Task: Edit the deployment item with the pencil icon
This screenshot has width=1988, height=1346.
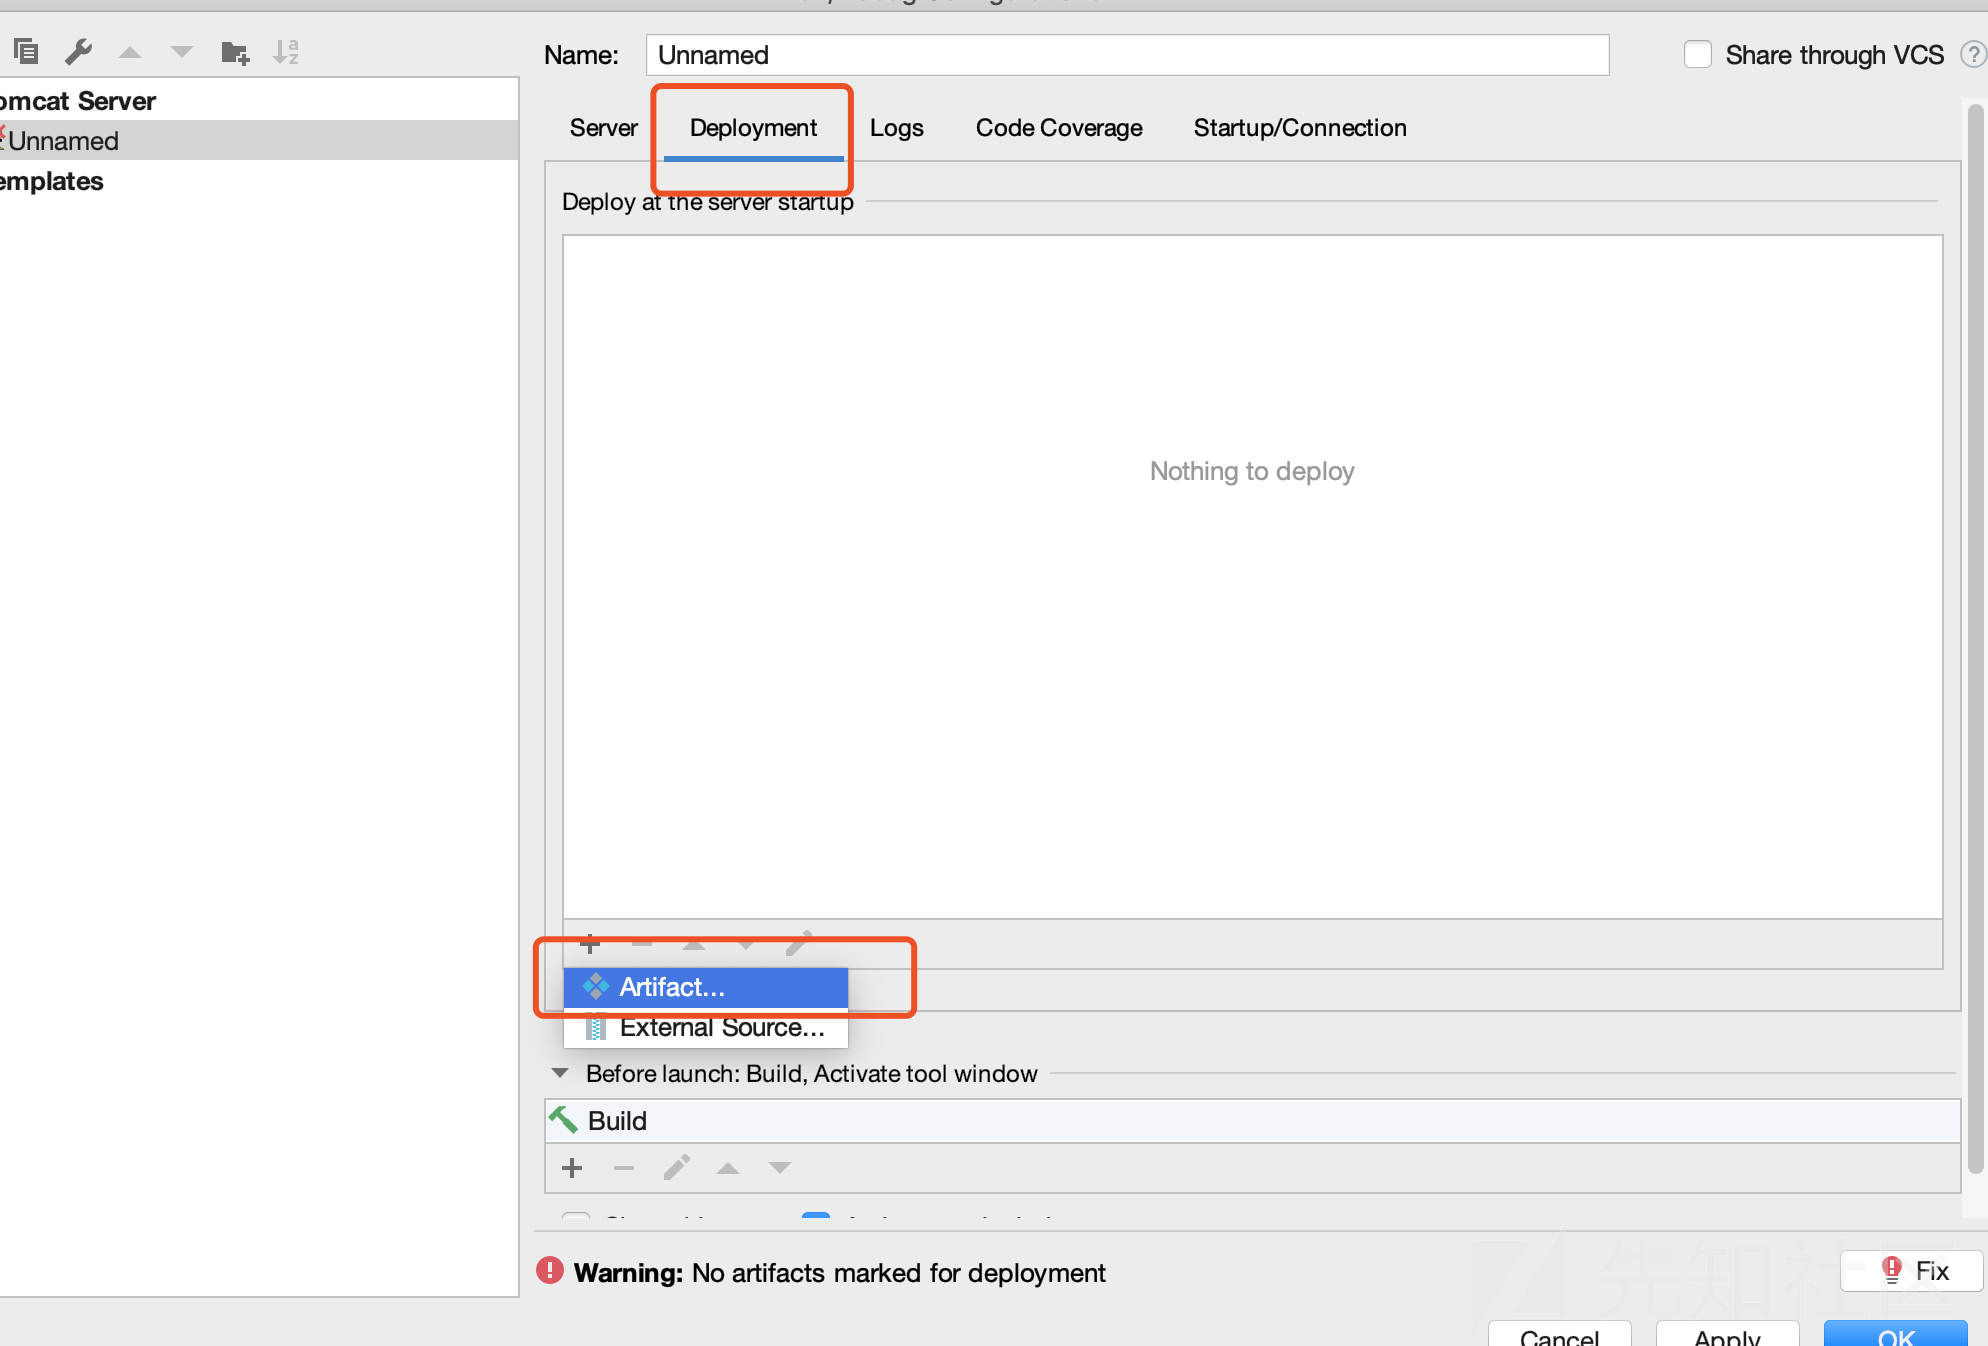Action: tap(798, 943)
